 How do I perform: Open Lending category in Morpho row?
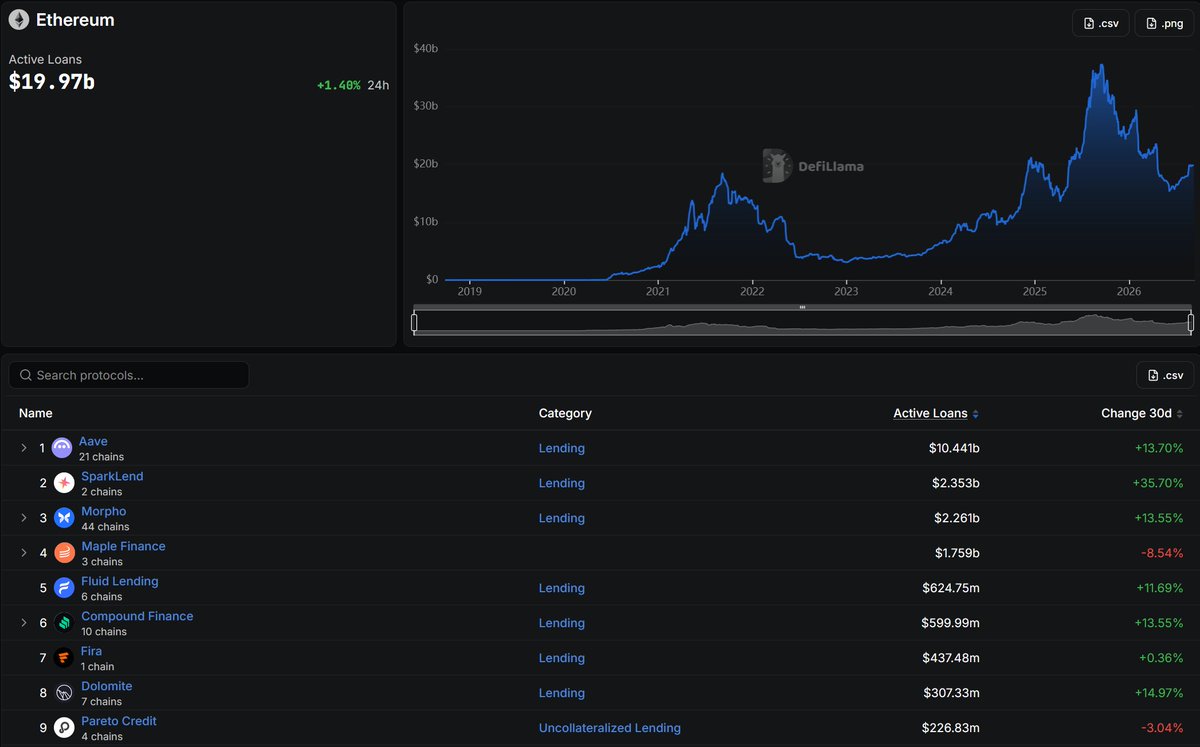click(x=562, y=518)
